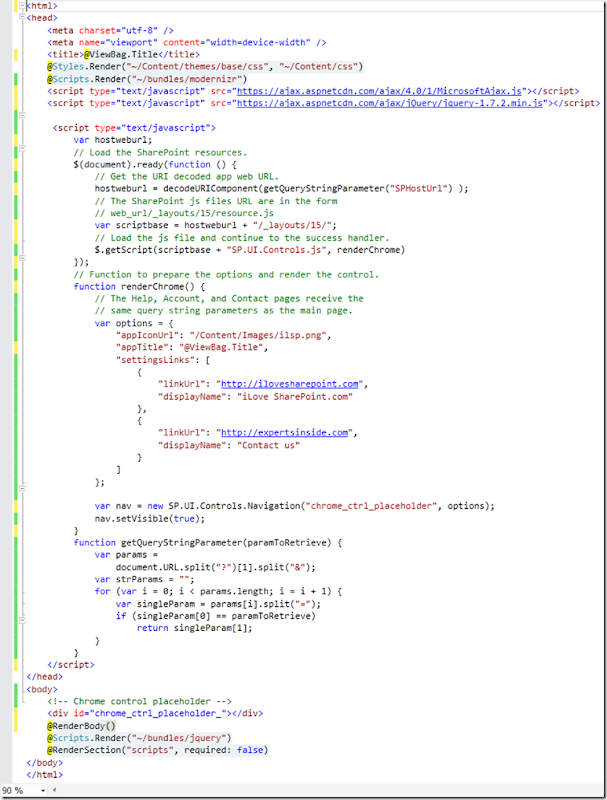The width and height of the screenshot is (607, 800).
Task: Click the return singleParam[1]; statement
Action: tap(194, 628)
